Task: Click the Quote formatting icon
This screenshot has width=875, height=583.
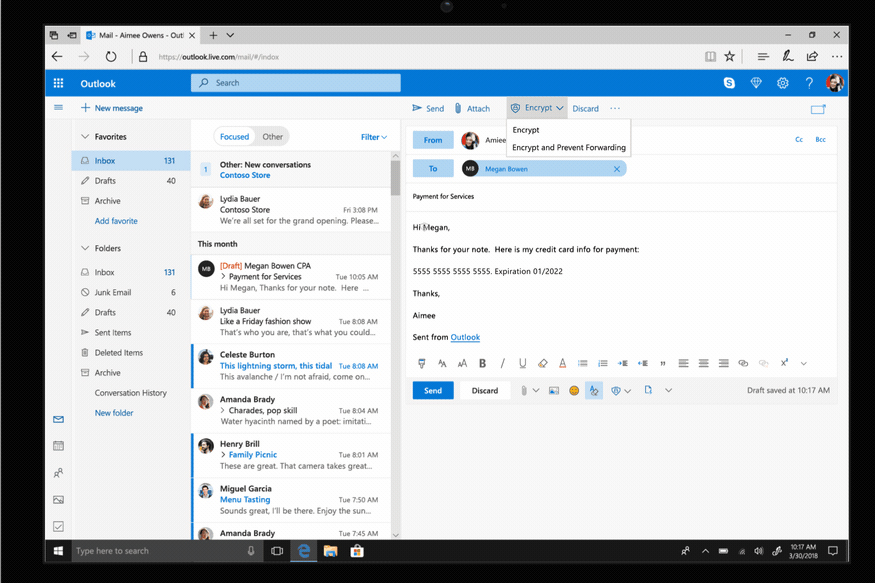Action: coord(663,363)
